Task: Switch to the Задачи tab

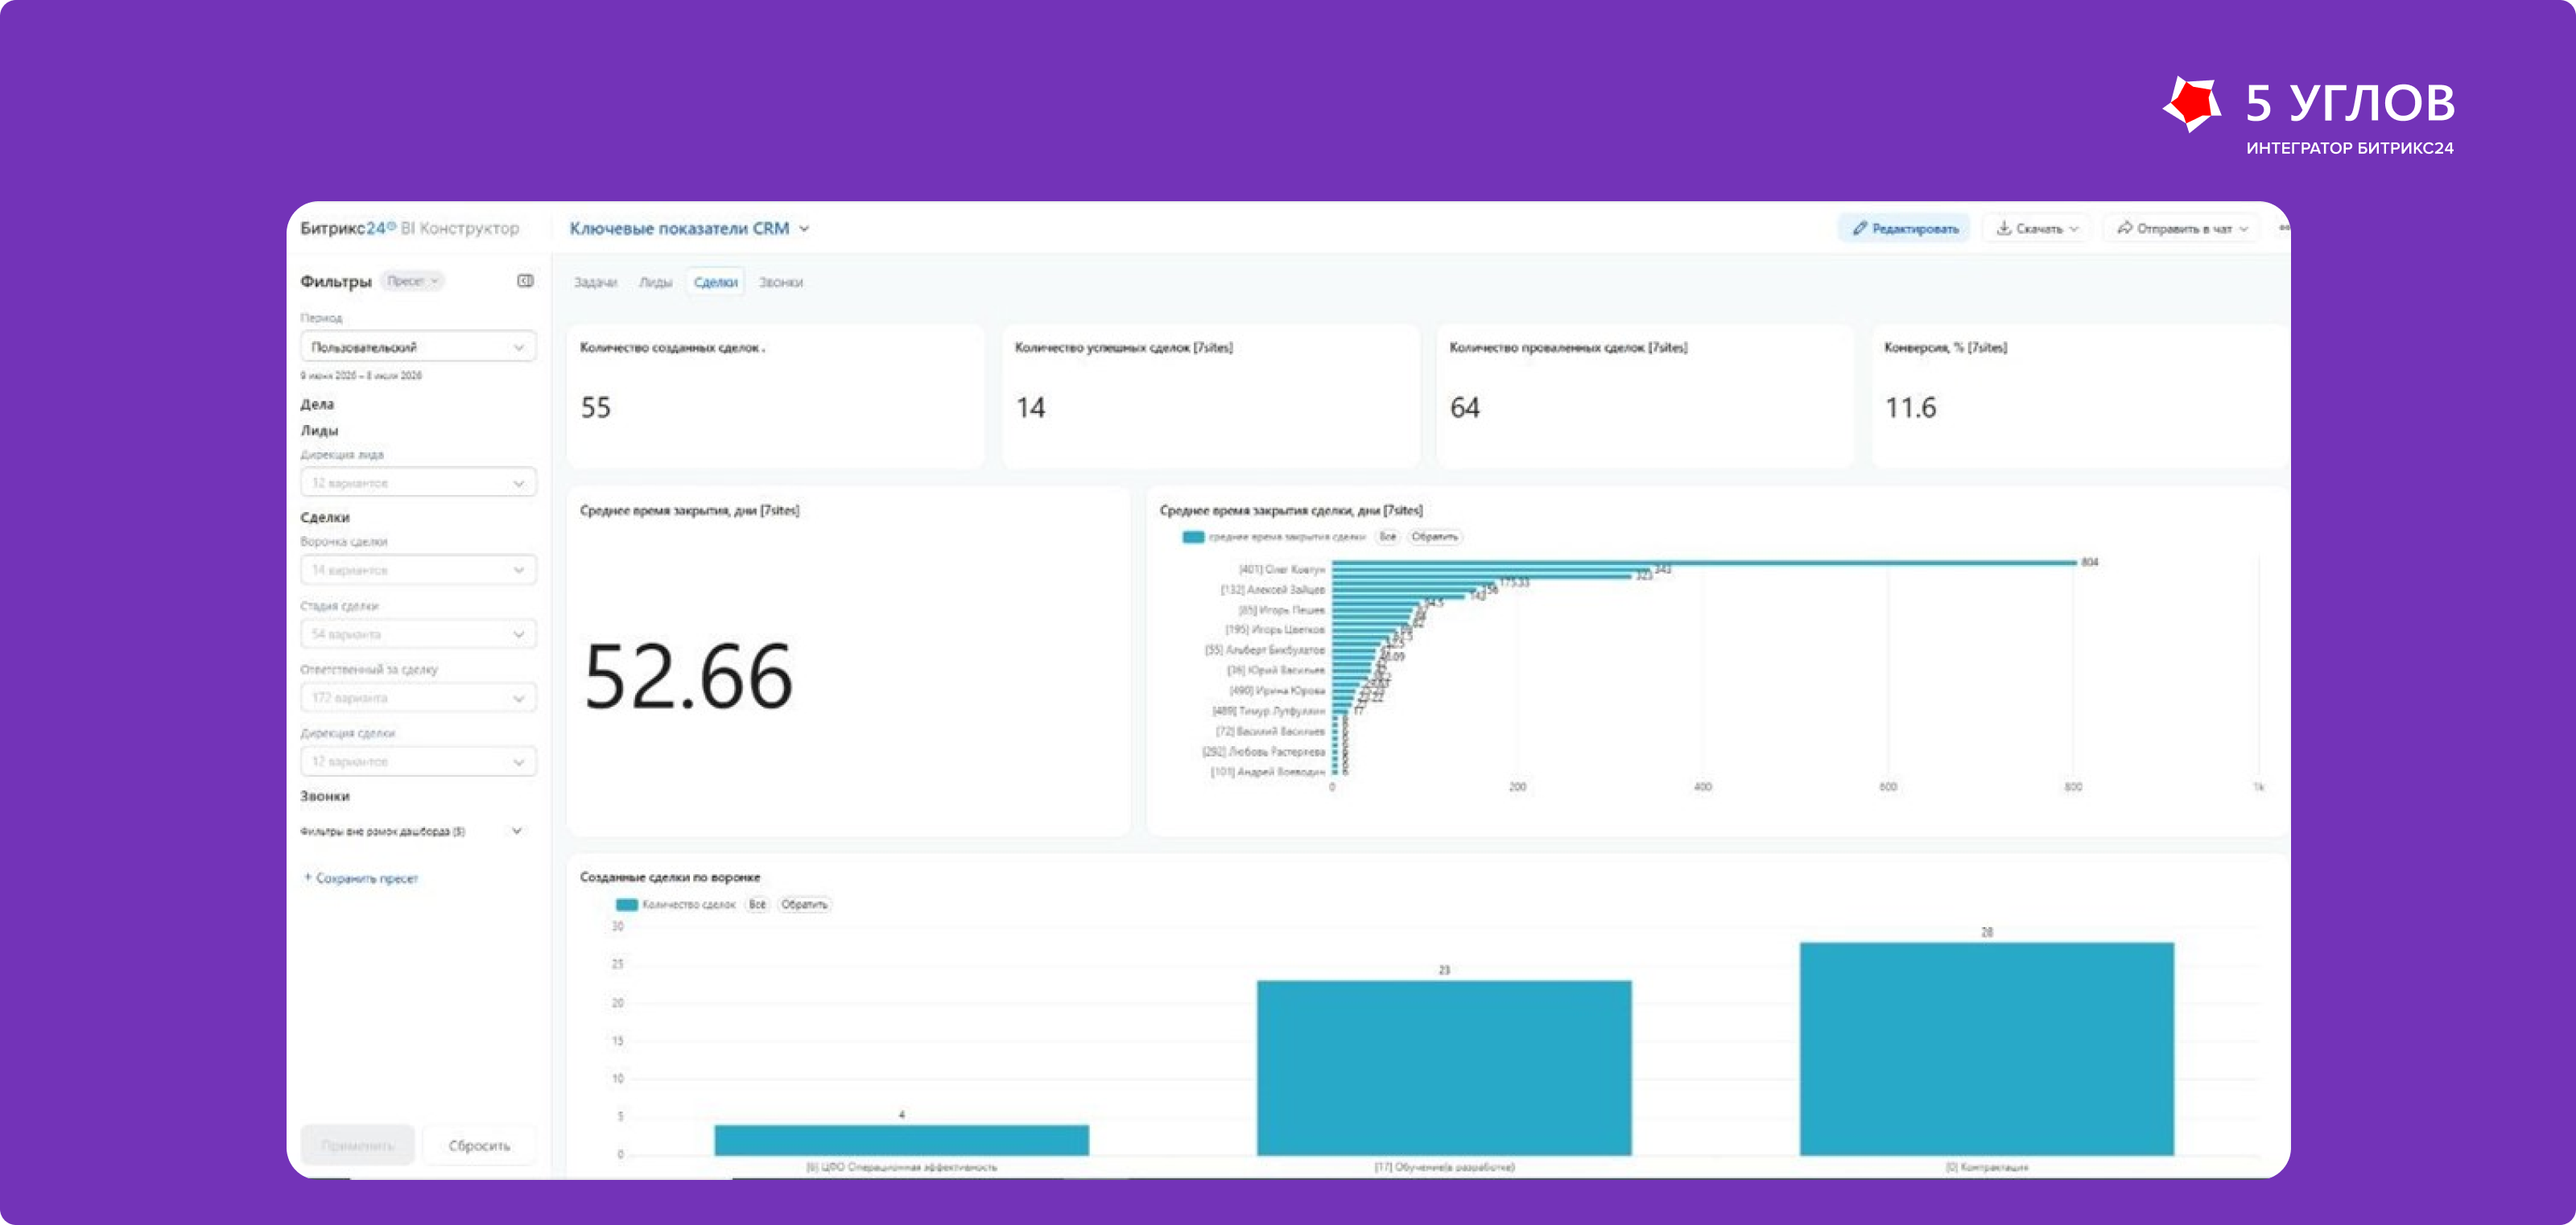Action: point(596,283)
